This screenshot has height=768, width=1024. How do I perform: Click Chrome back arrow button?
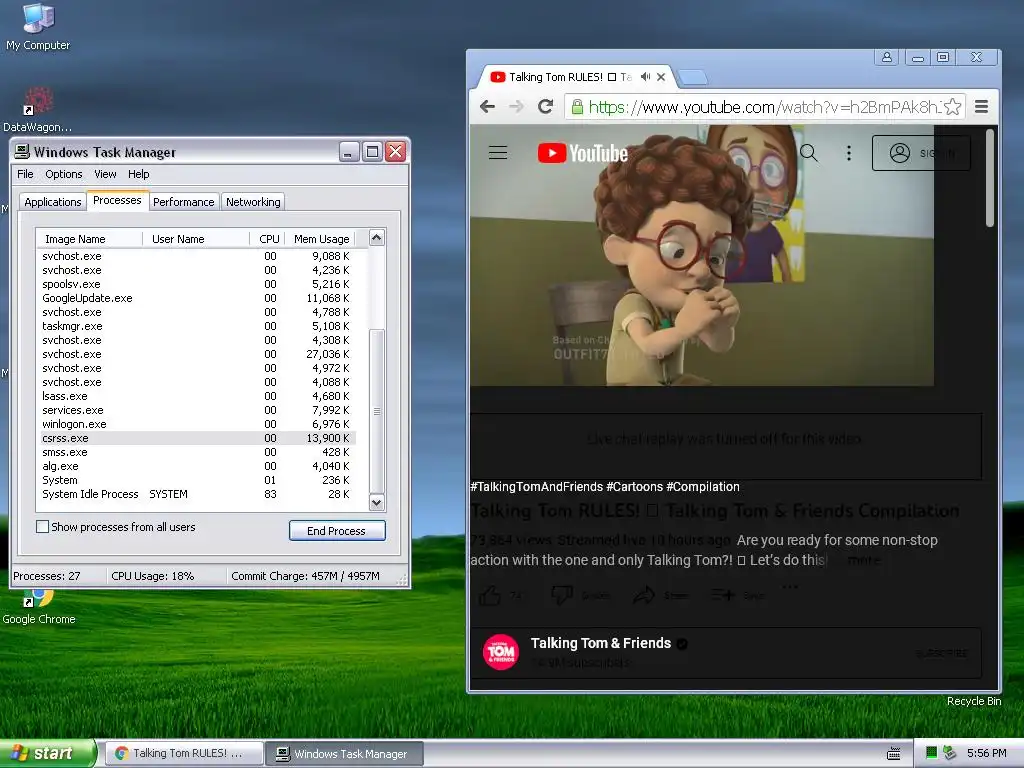[x=487, y=106]
